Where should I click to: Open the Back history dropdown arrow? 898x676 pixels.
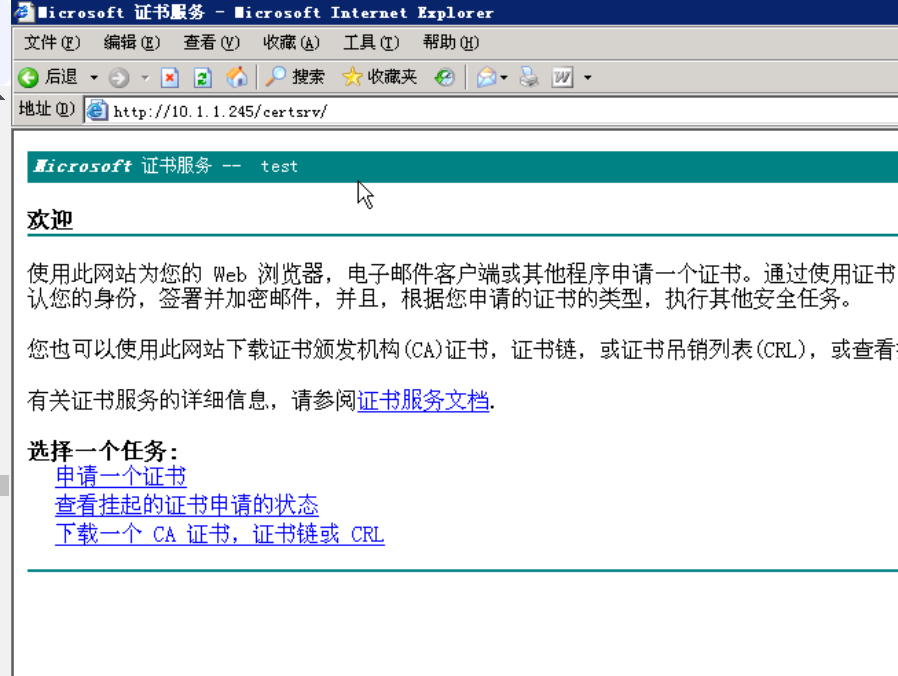pos(94,77)
